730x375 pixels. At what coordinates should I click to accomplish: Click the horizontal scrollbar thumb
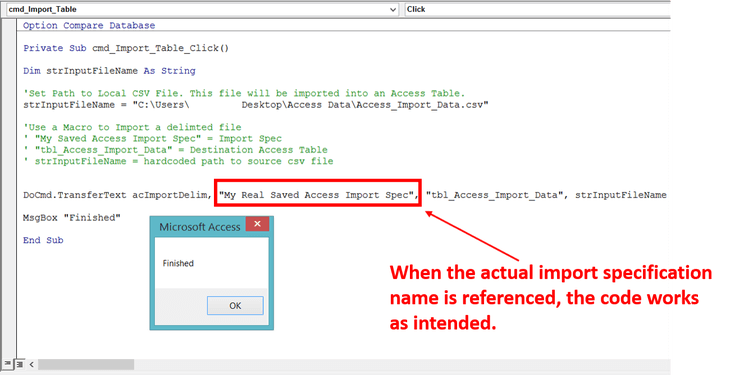[x=86, y=364]
